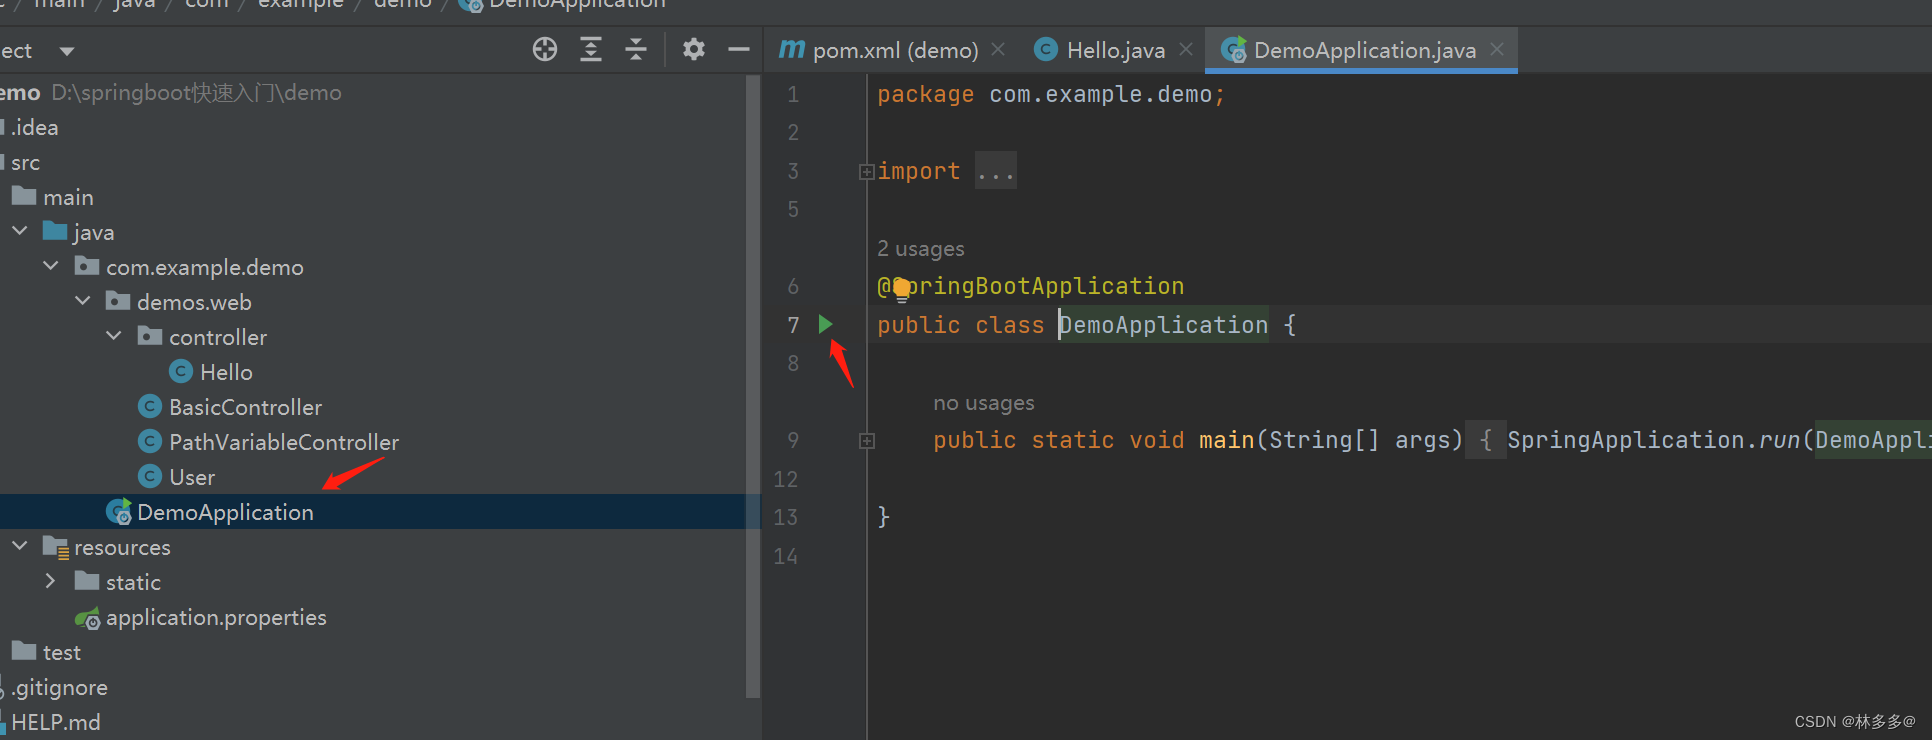This screenshot has width=1932, height=740.
Task: Click the com.example.demo package icon
Action: point(87,266)
